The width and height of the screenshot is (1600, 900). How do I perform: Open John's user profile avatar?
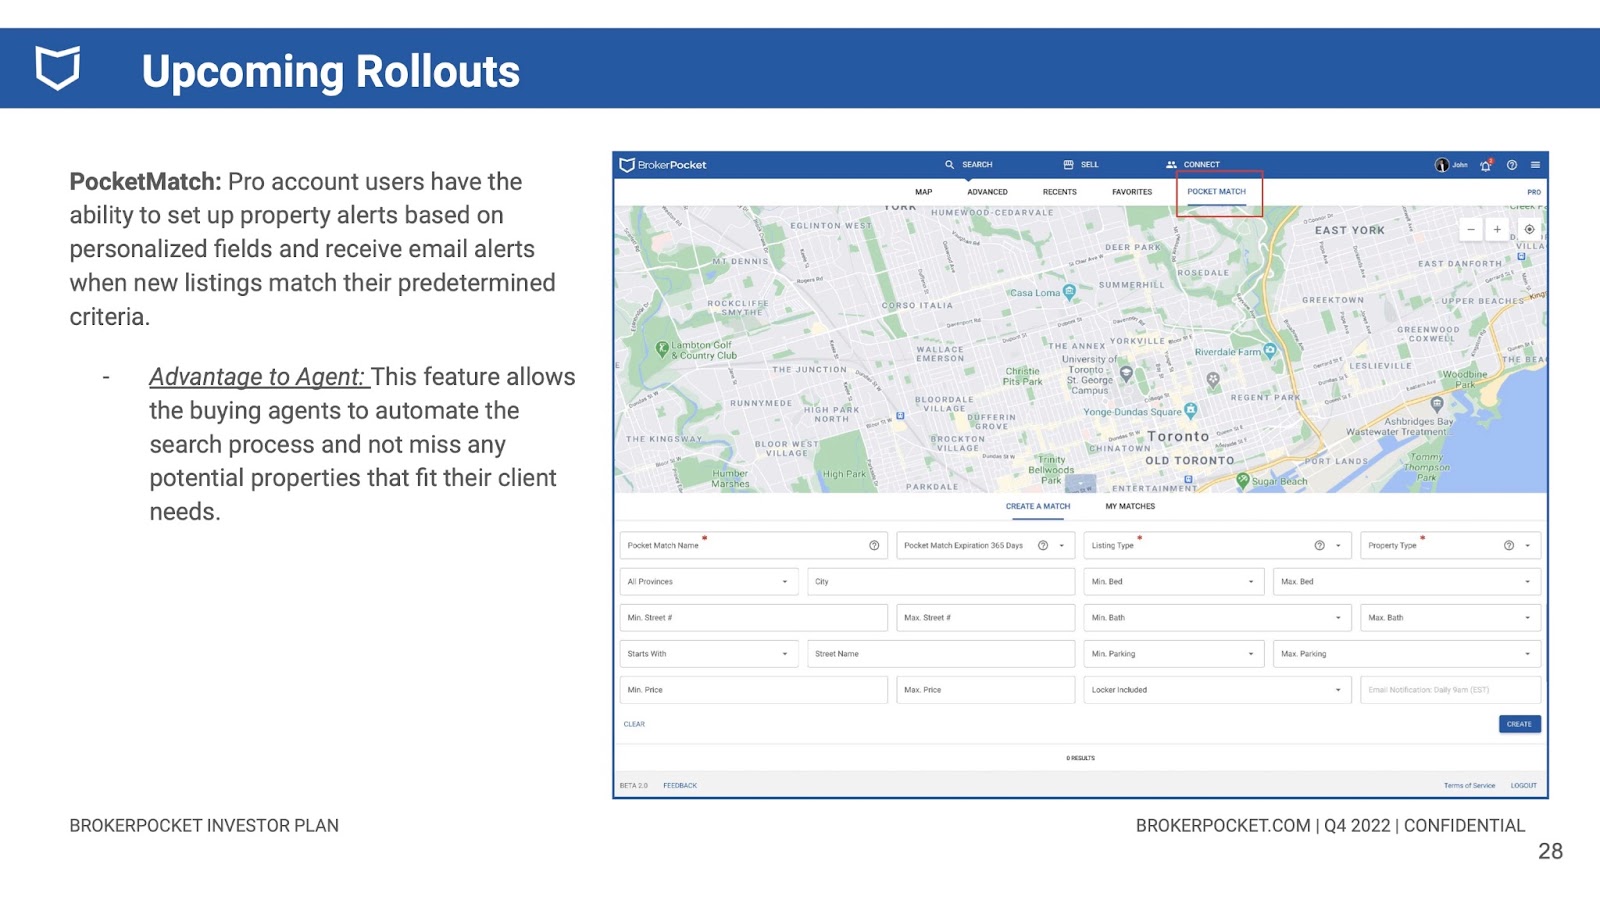tap(1441, 165)
